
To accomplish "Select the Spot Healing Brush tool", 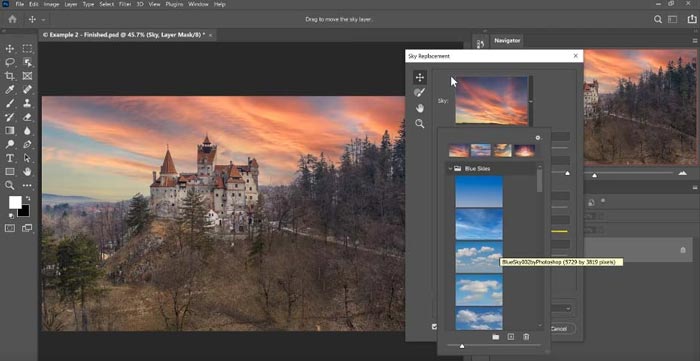I will (x=27, y=90).
